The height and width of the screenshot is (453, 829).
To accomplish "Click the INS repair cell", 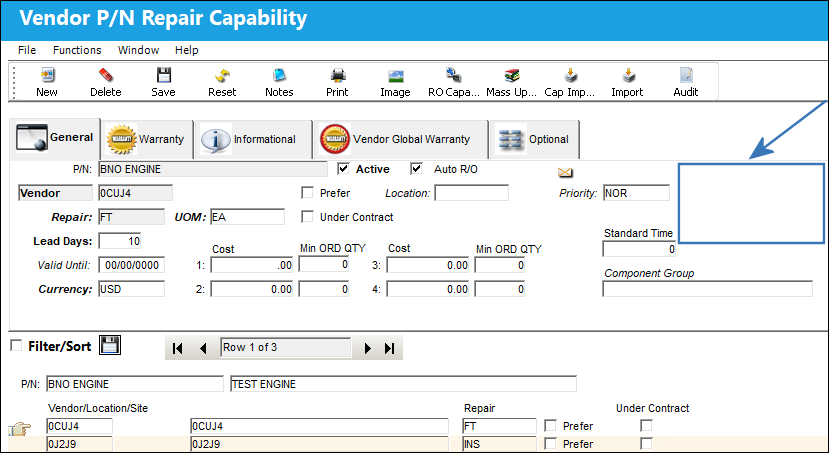I will coord(499,444).
